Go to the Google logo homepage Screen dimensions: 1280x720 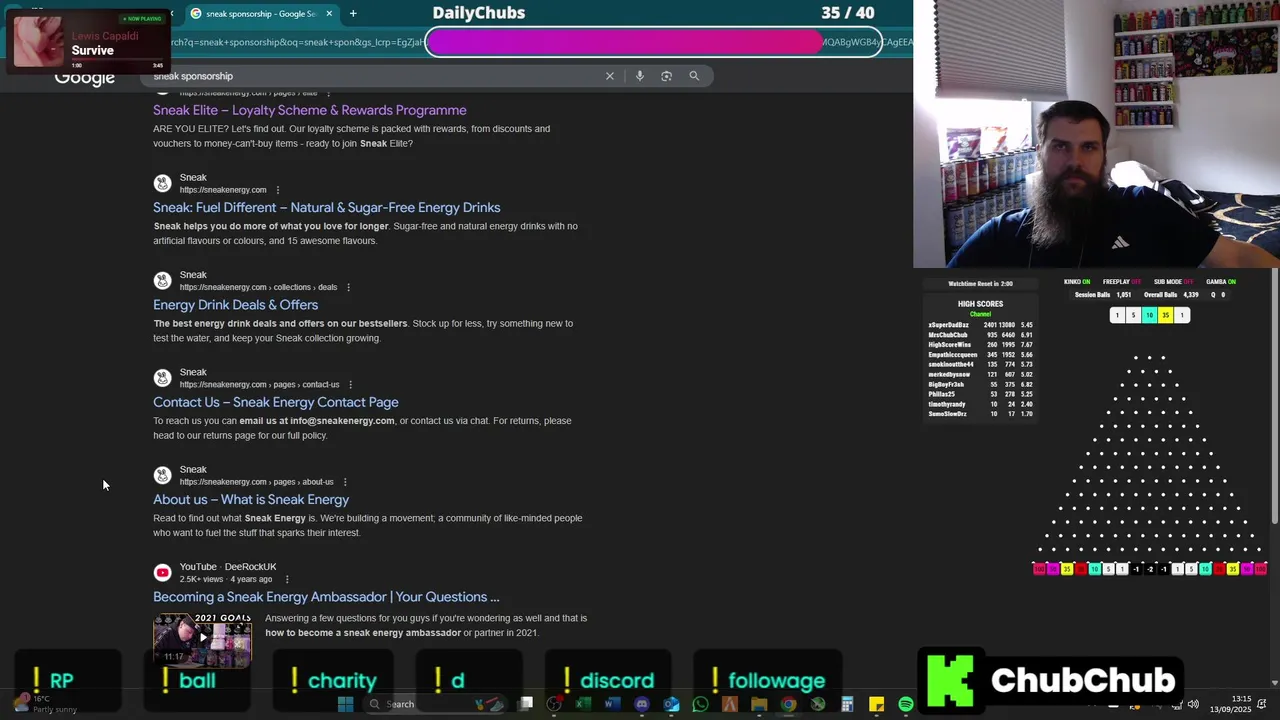click(85, 78)
